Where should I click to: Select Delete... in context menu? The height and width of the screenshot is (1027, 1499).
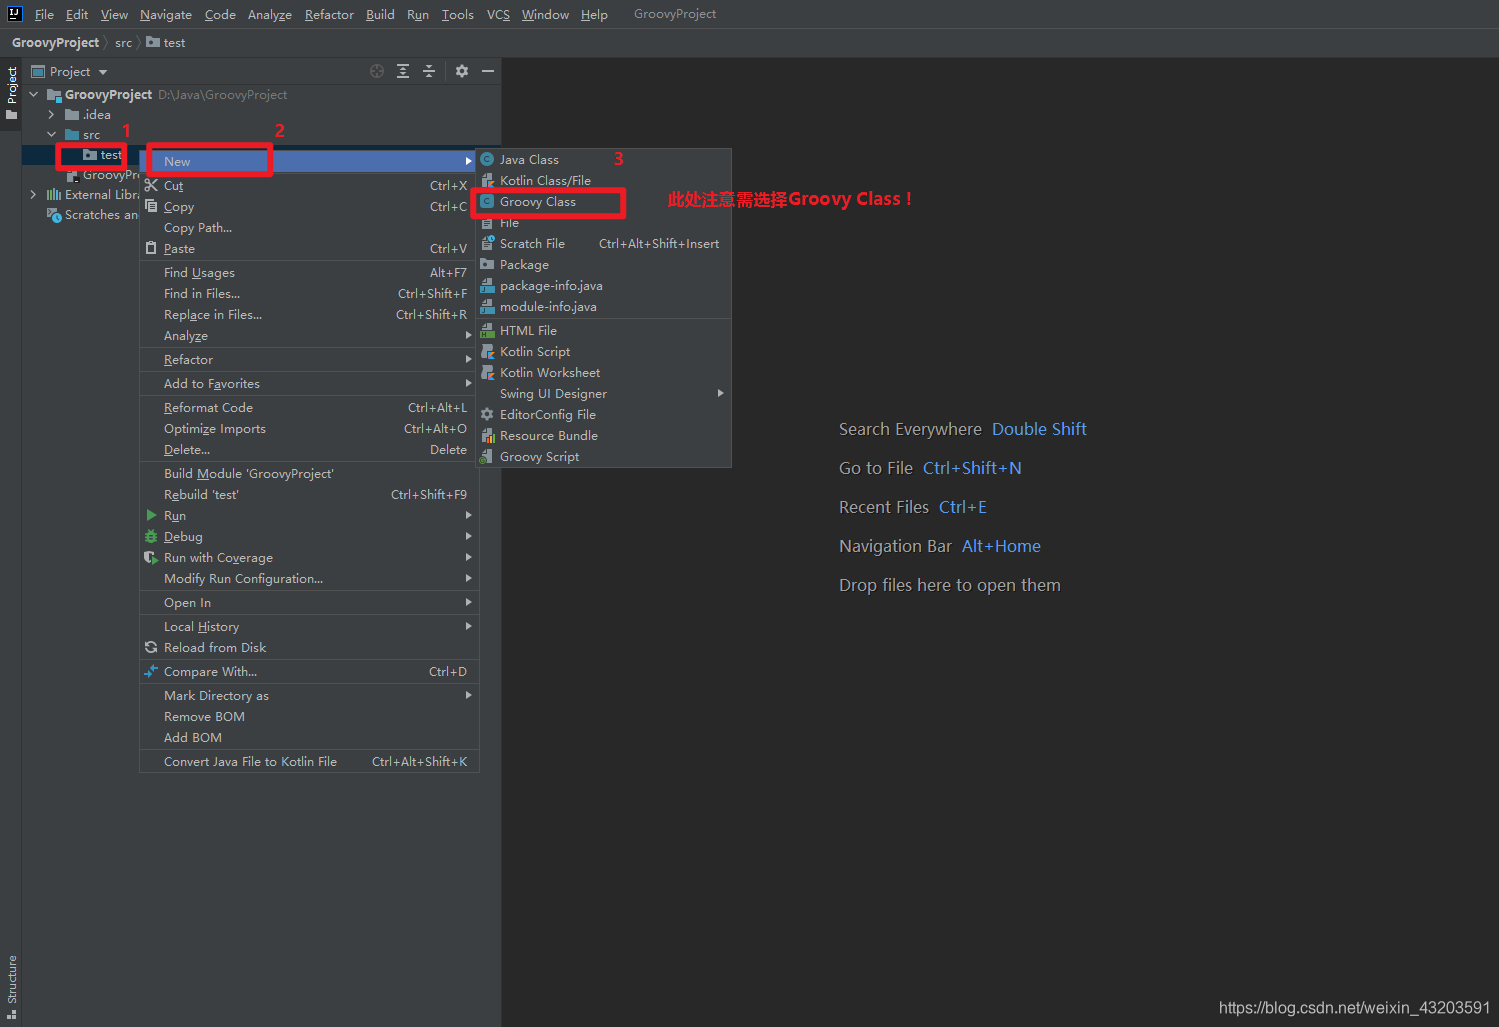click(x=309, y=449)
